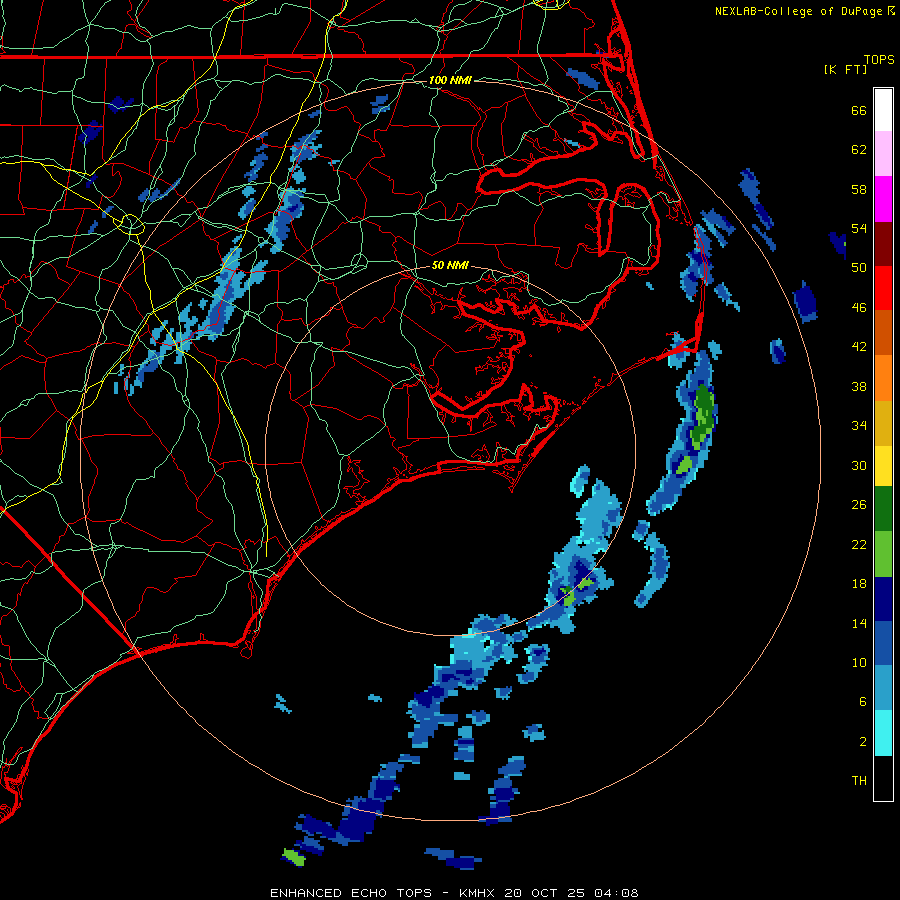This screenshot has height=900, width=900.
Task: Click the medium blue 18 kft legend swatch
Action: [x=883, y=643]
